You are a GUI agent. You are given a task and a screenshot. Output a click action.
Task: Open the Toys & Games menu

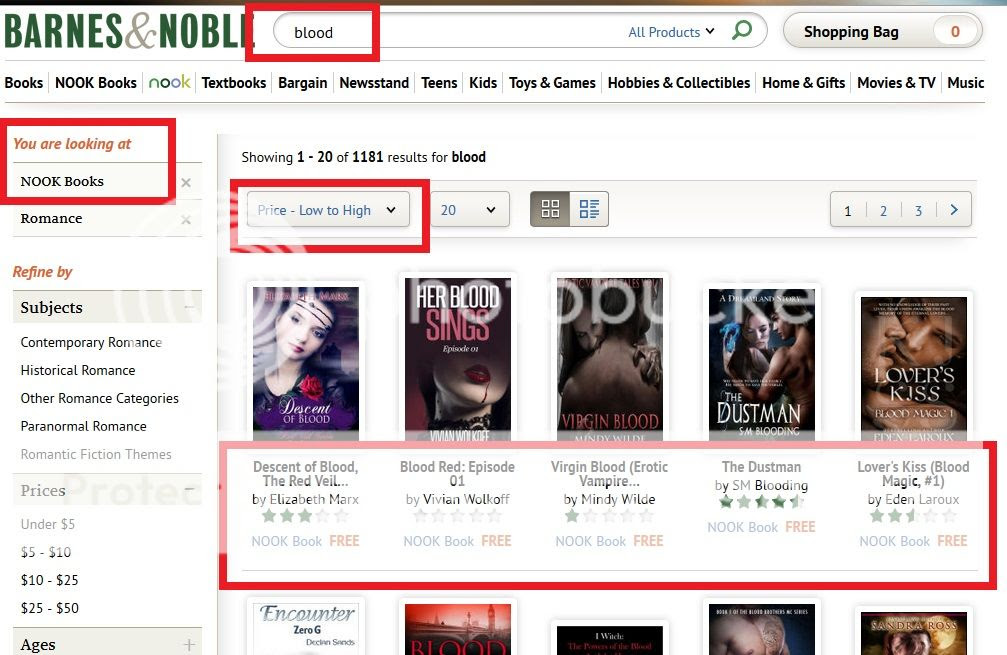tap(552, 83)
